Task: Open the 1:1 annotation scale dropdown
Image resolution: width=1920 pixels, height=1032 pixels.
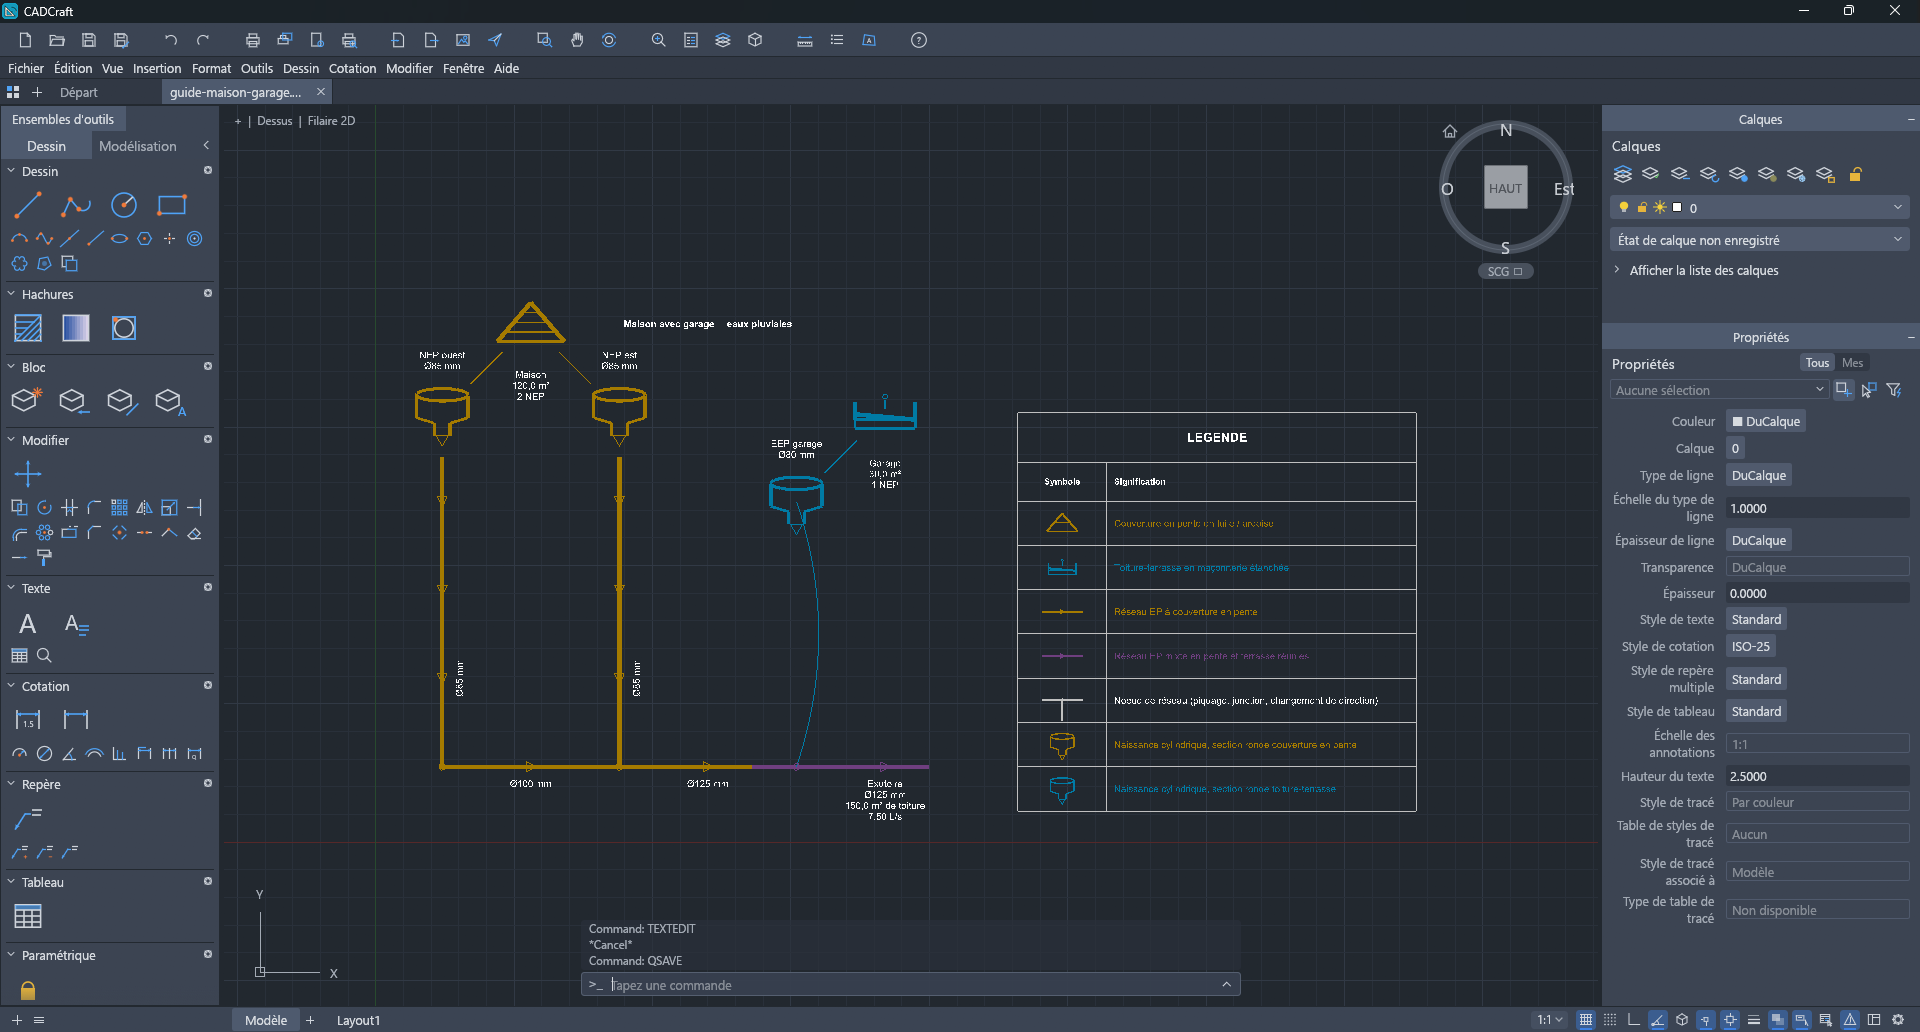Action: point(1550,1020)
